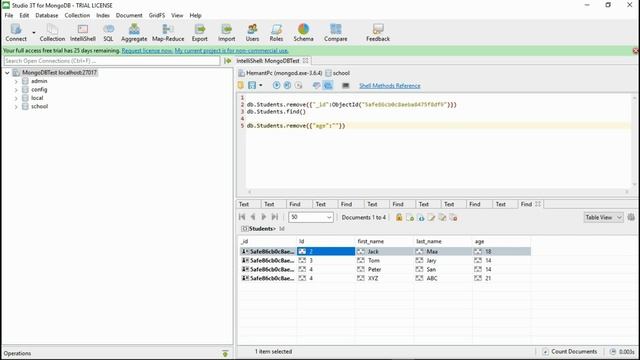Screen dimensions: 640x360
Task: Click the Import toolbar icon
Action: click(x=227, y=32)
